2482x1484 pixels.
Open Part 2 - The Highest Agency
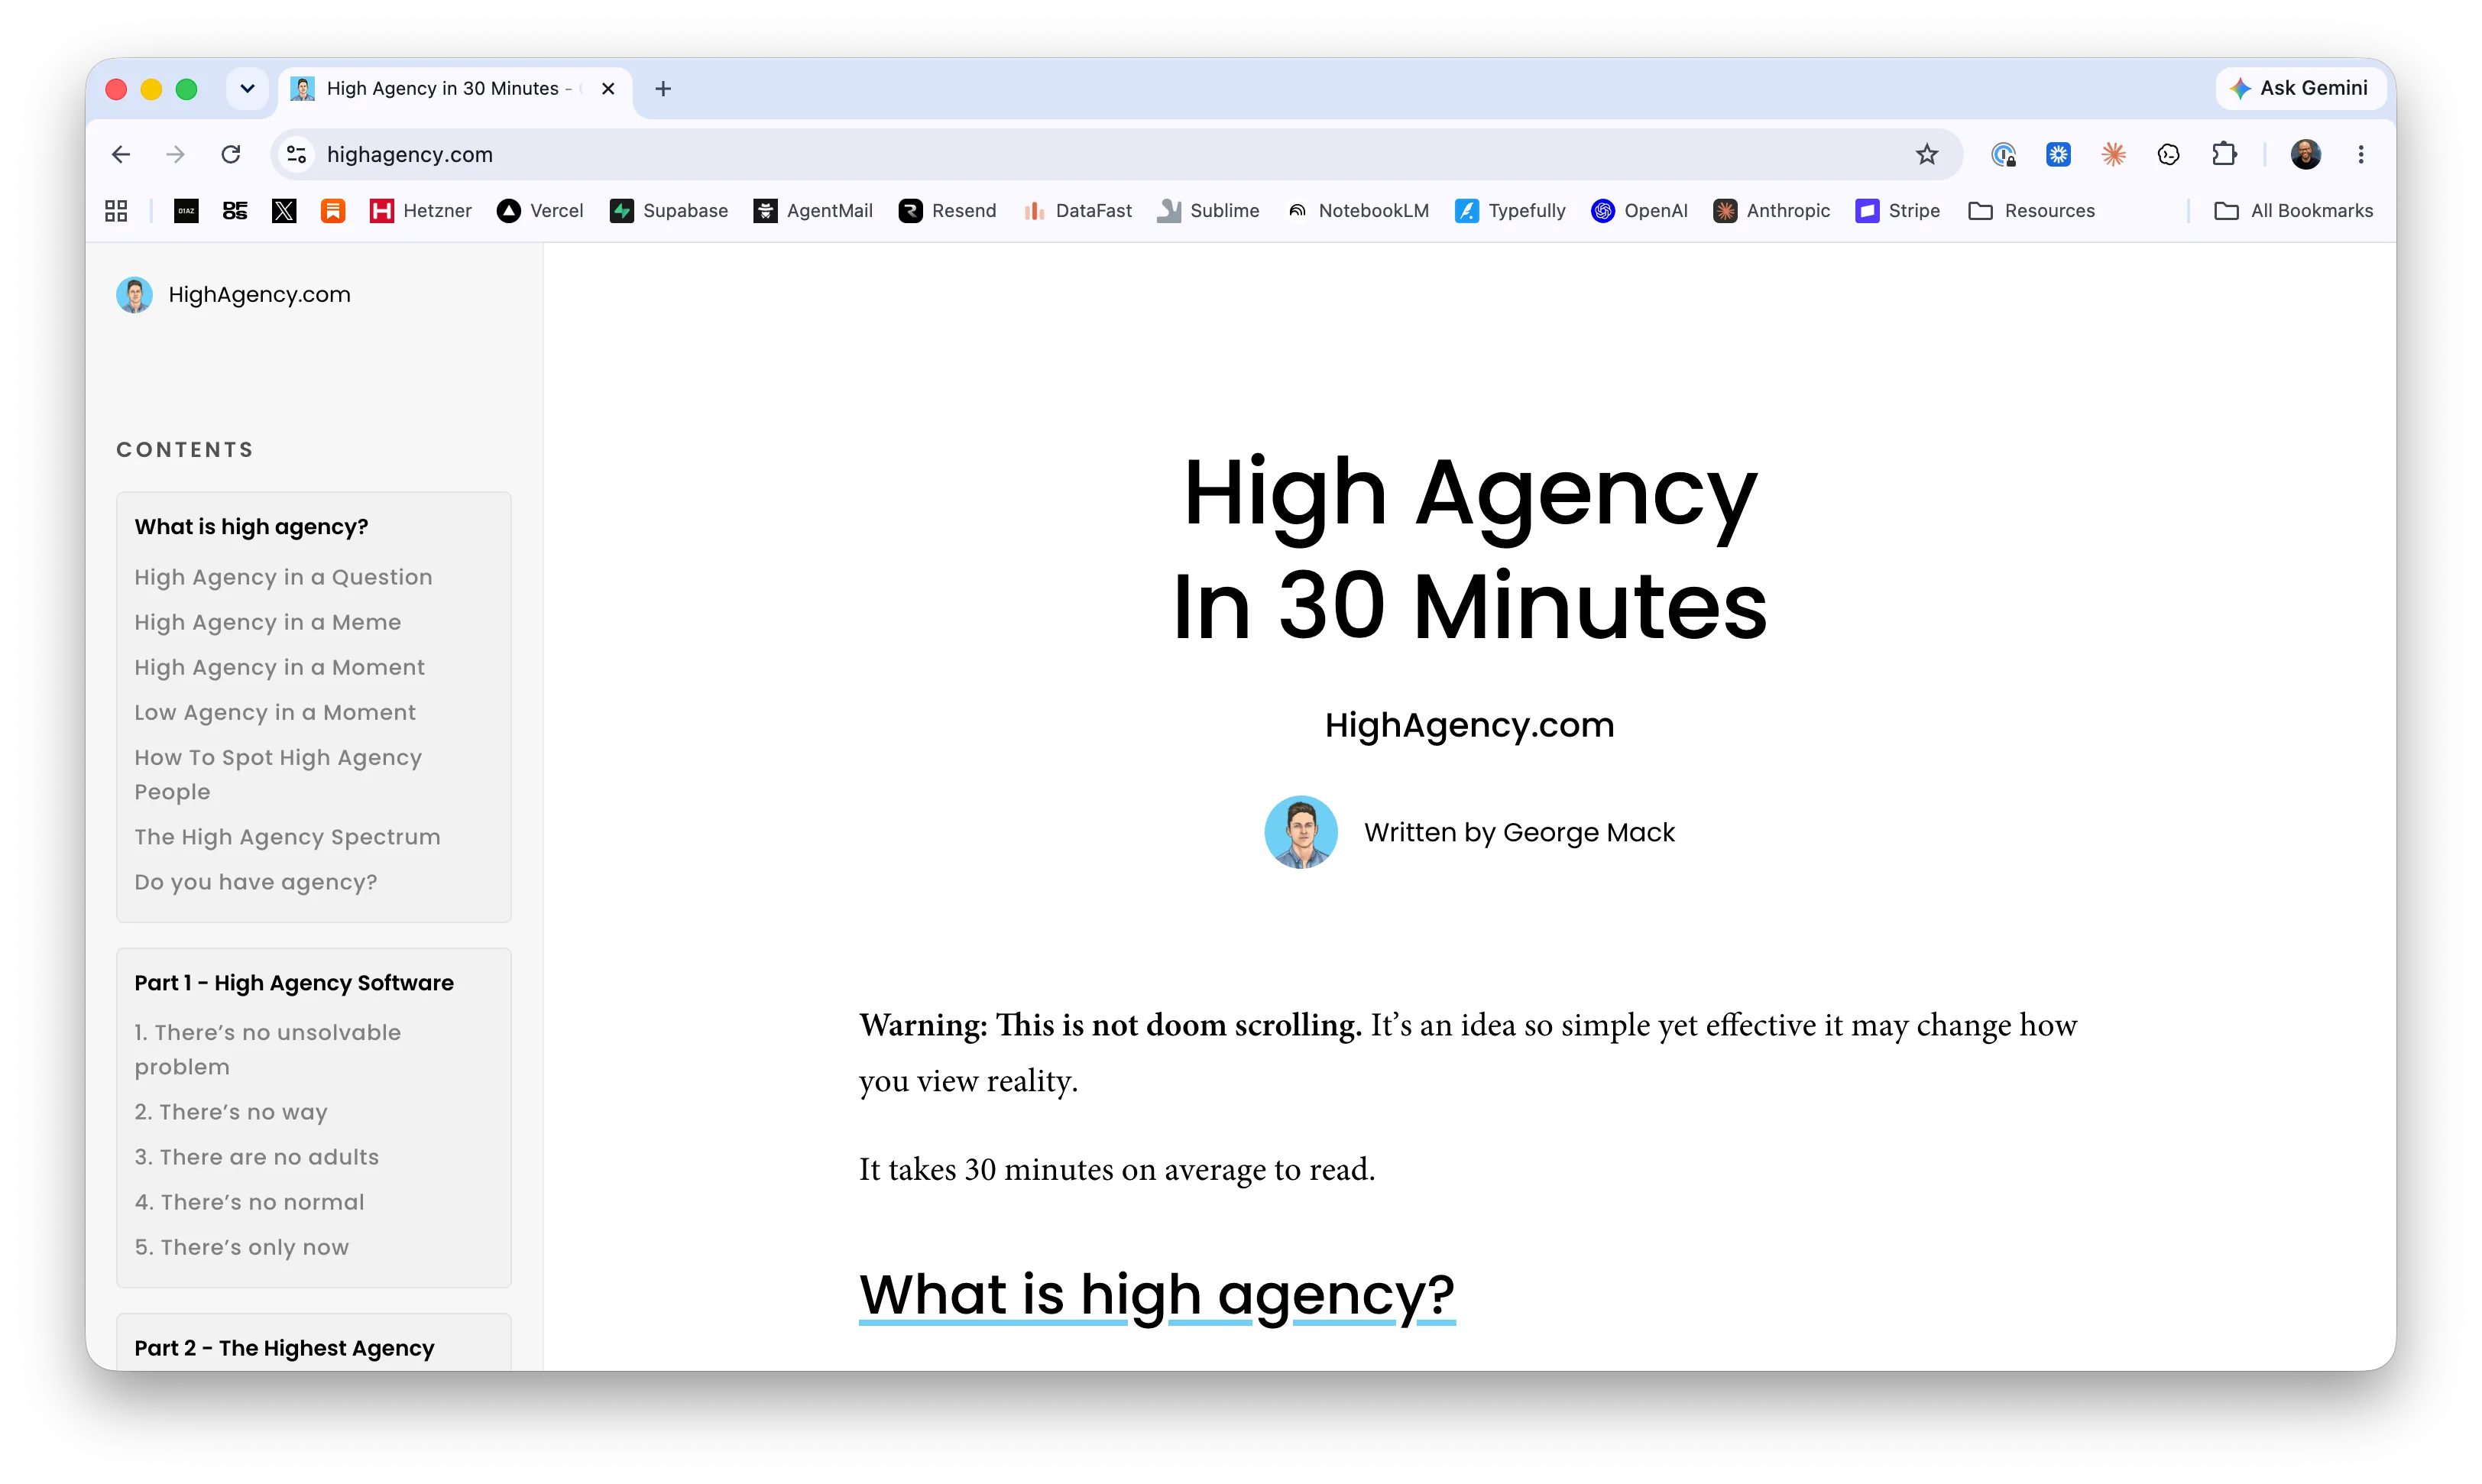click(284, 1348)
